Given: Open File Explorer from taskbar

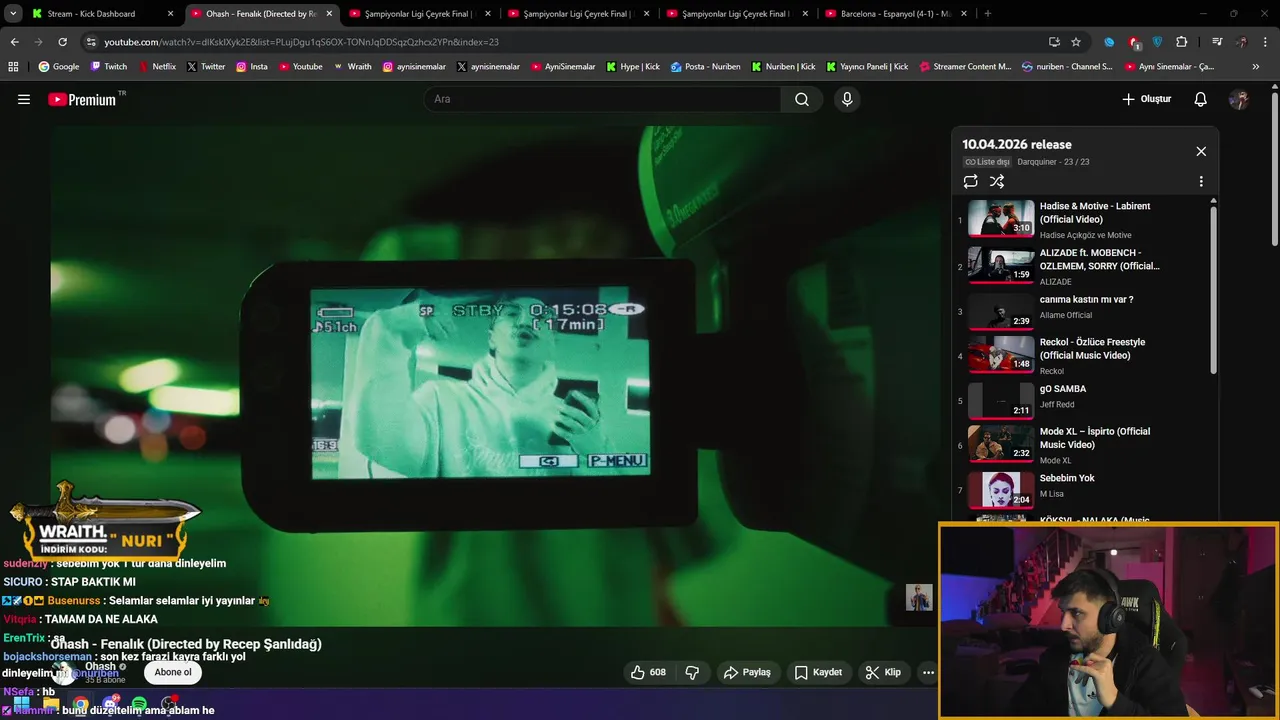Looking at the screenshot, I should click(51, 704).
